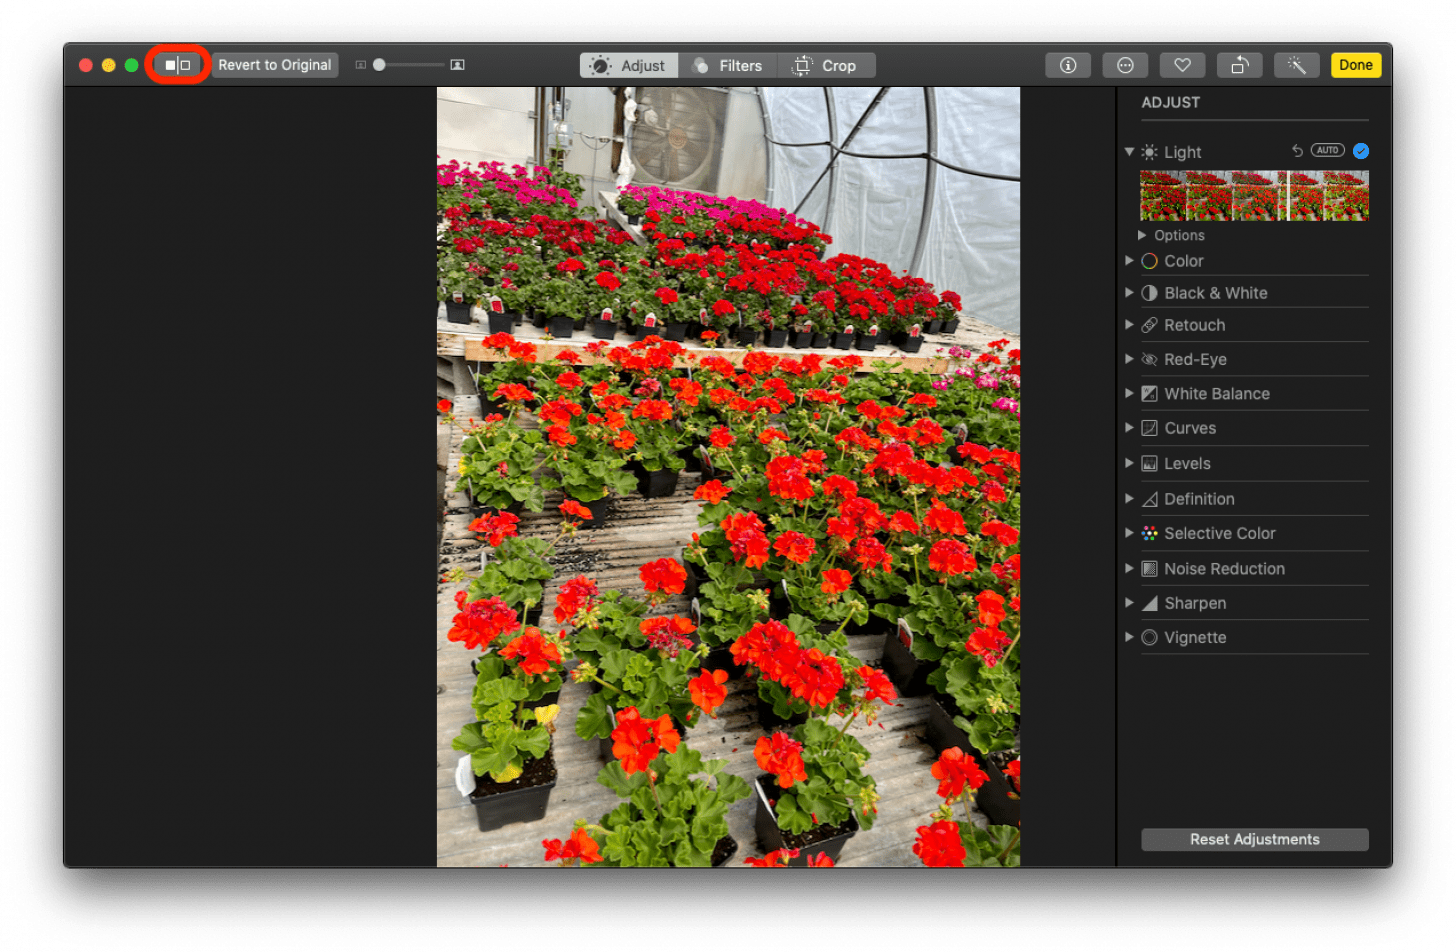Click Revert to Original
Screen dimensions: 1456x952
click(x=274, y=64)
